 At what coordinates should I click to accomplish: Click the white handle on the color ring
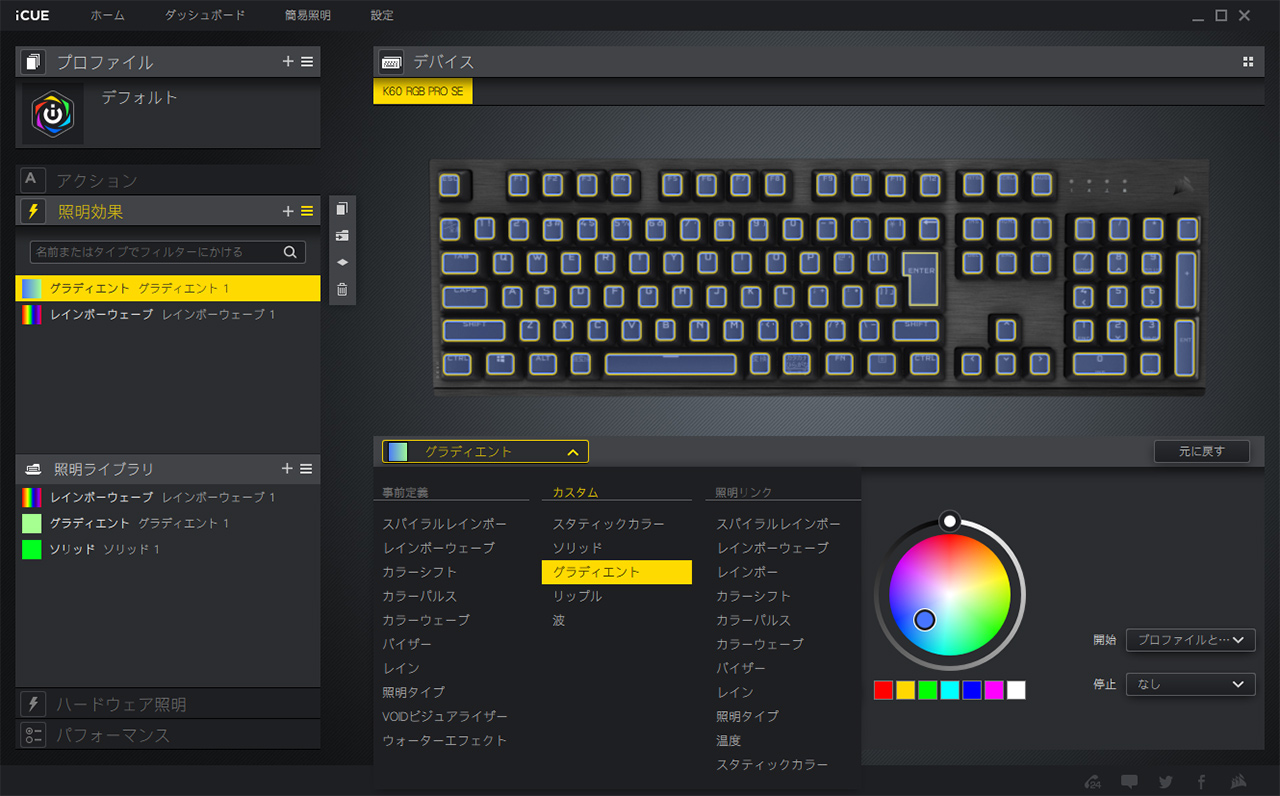click(x=950, y=521)
